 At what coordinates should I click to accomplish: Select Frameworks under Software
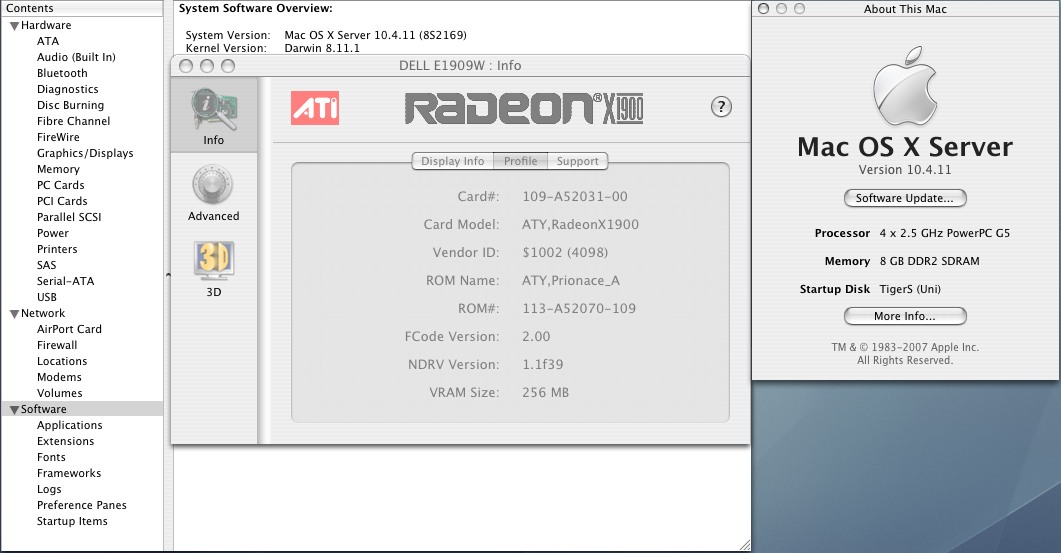point(69,474)
